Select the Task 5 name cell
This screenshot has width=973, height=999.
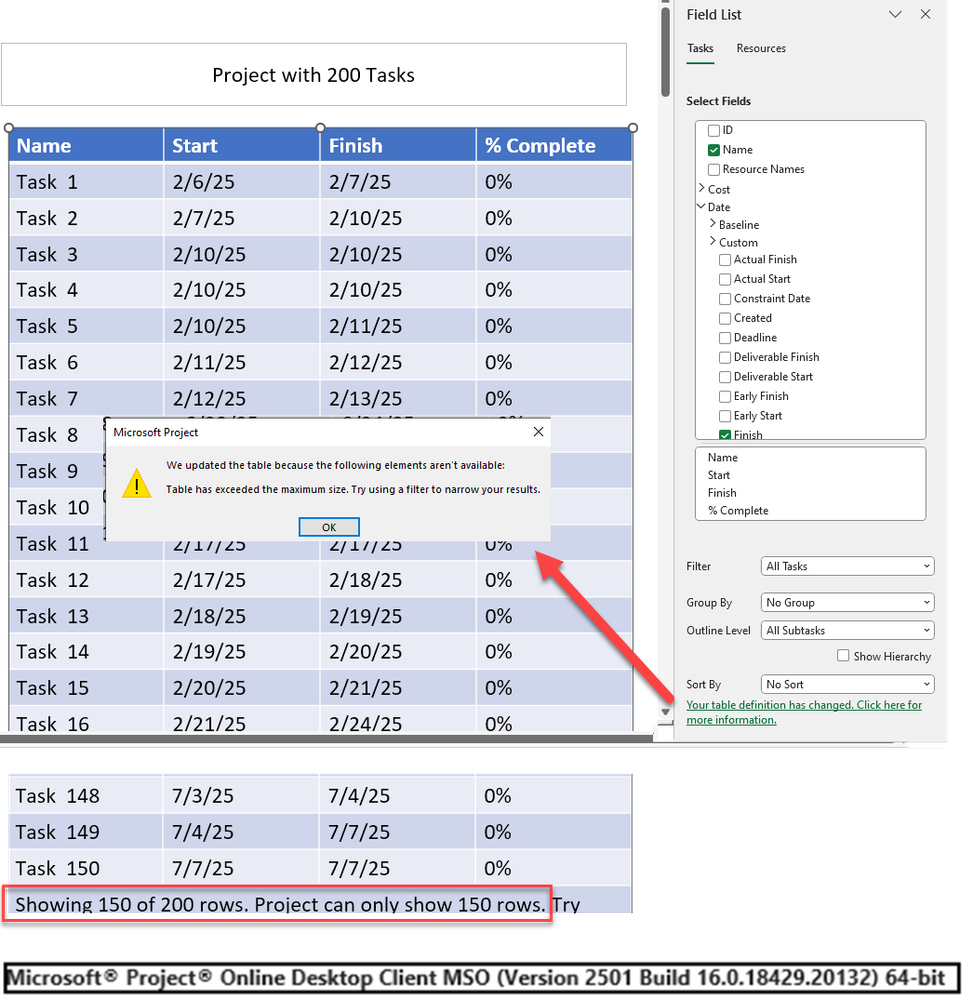[x=87, y=326]
